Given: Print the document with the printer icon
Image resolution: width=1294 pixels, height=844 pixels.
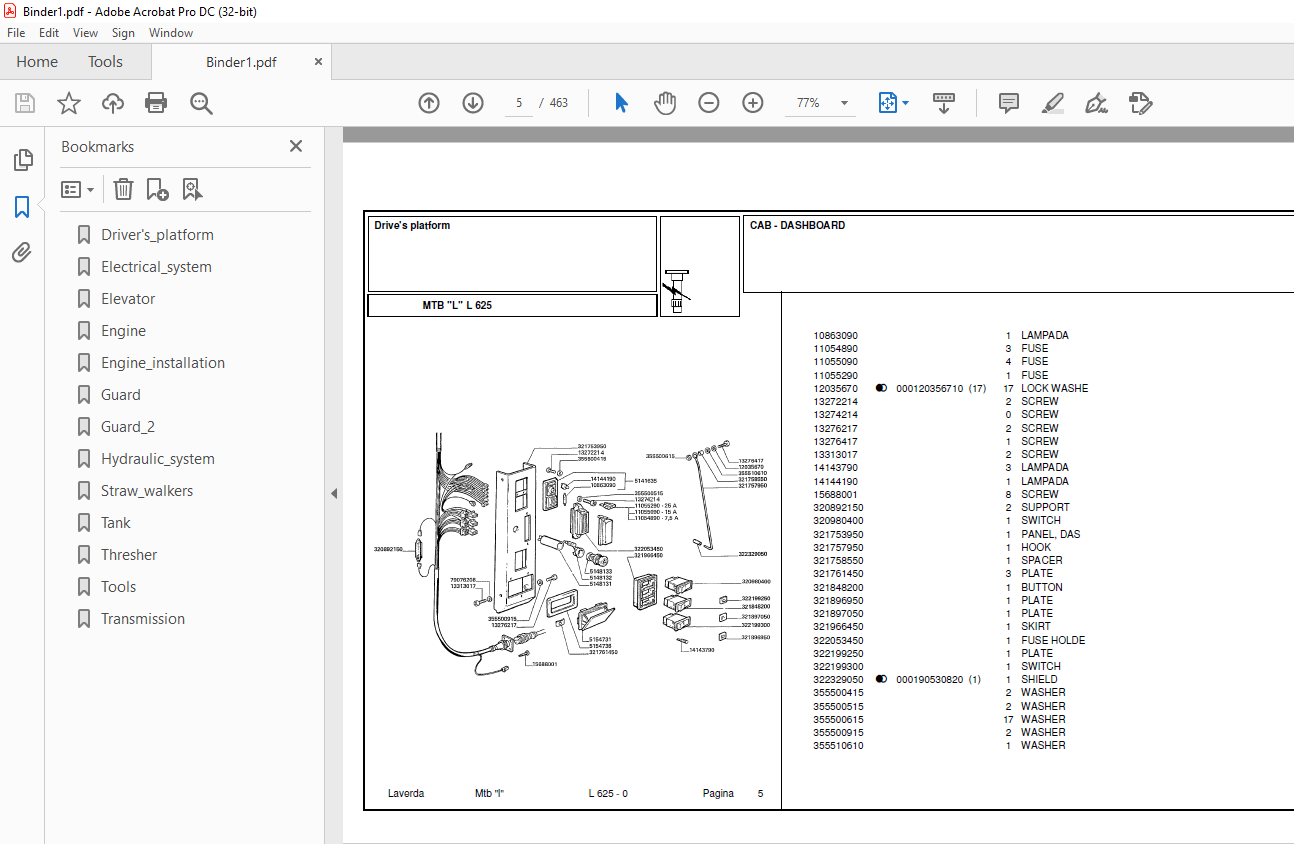Looking at the screenshot, I should [156, 103].
